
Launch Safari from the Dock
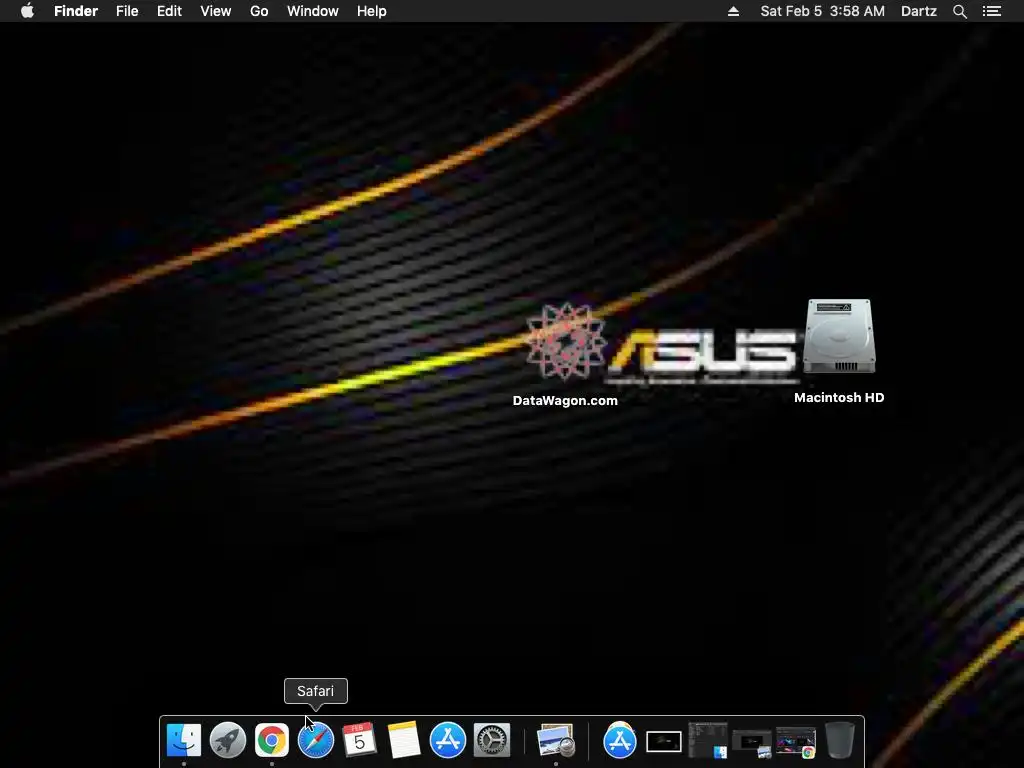(316, 740)
